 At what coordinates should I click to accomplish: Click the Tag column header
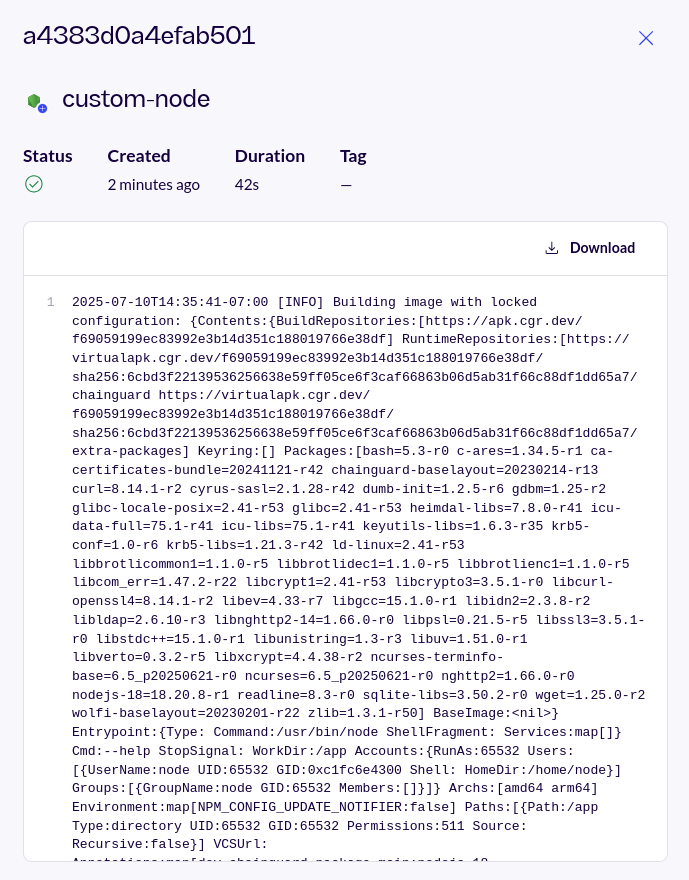coord(353,156)
